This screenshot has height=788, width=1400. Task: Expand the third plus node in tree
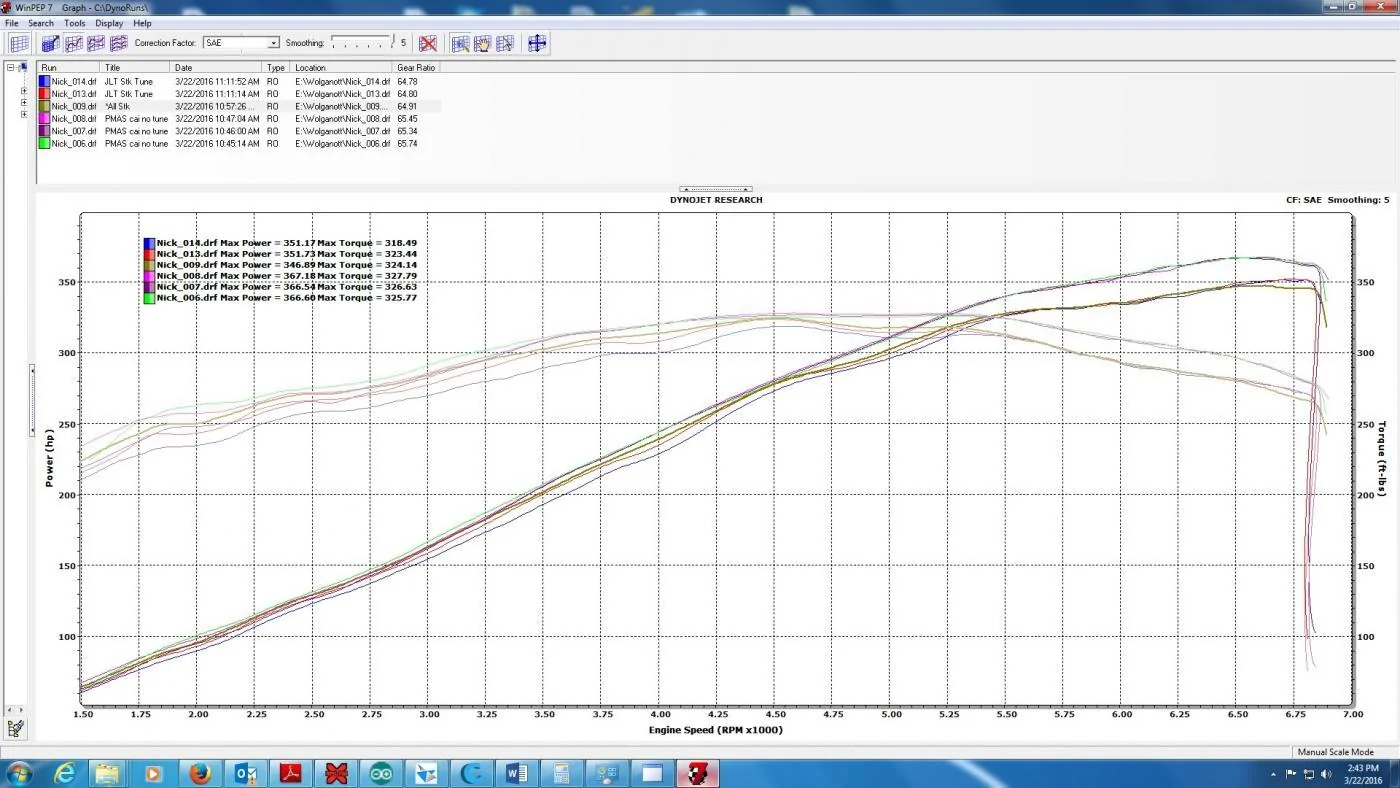[x=23, y=114]
